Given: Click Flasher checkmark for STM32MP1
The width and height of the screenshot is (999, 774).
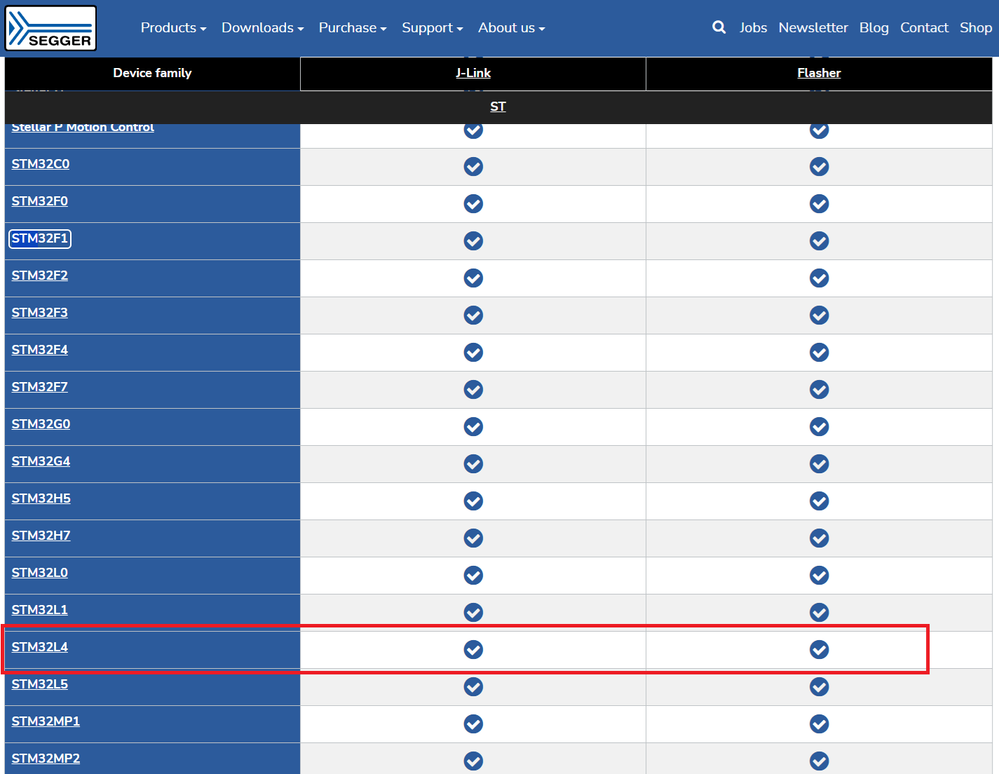Looking at the screenshot, I should (819, 724).
